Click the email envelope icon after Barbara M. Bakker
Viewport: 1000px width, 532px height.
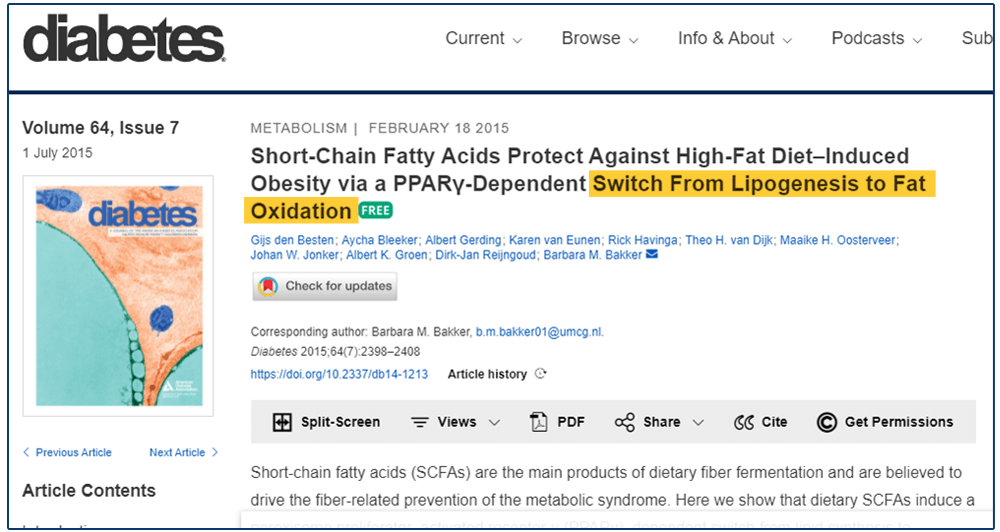(x=652, y=255)
